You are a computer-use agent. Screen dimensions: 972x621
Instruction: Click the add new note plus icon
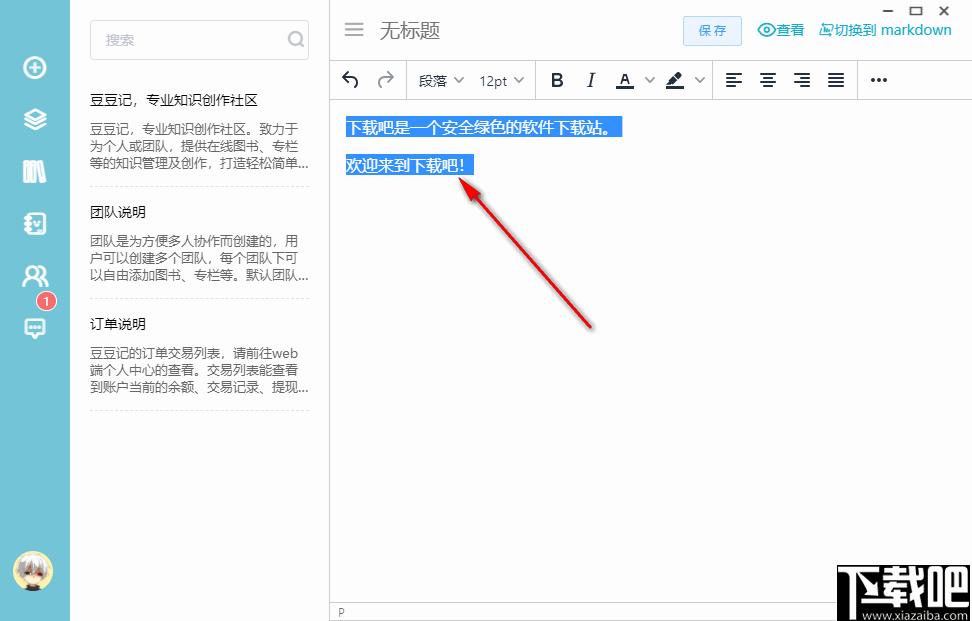35,67
